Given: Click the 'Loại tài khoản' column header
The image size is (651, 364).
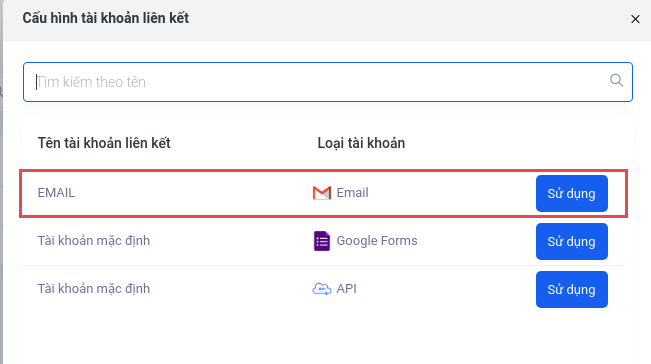Looking at the screenshot, I should pos(361,143).
